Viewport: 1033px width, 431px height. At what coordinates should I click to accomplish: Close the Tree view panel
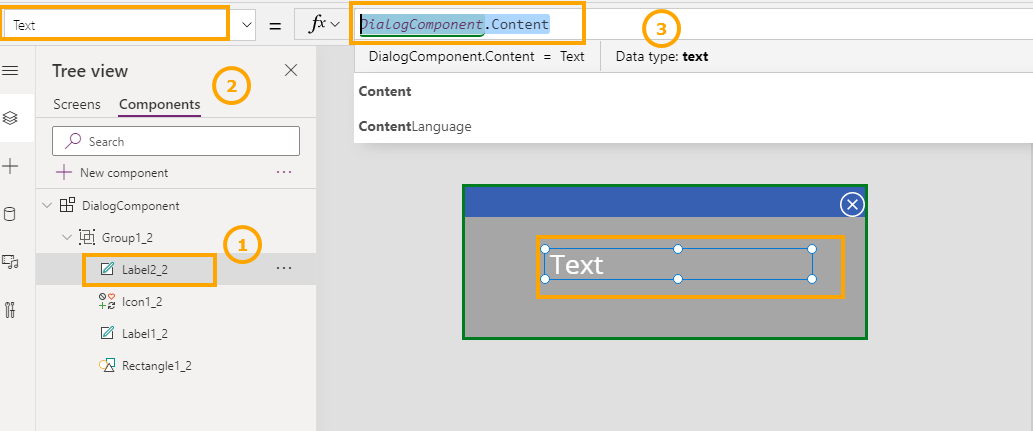[x=291, y=70]
